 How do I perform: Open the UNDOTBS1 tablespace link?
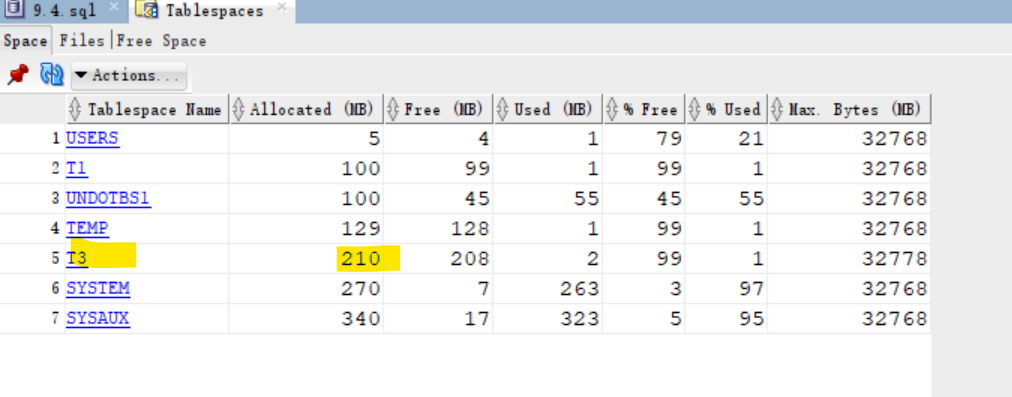pos(108,198)
